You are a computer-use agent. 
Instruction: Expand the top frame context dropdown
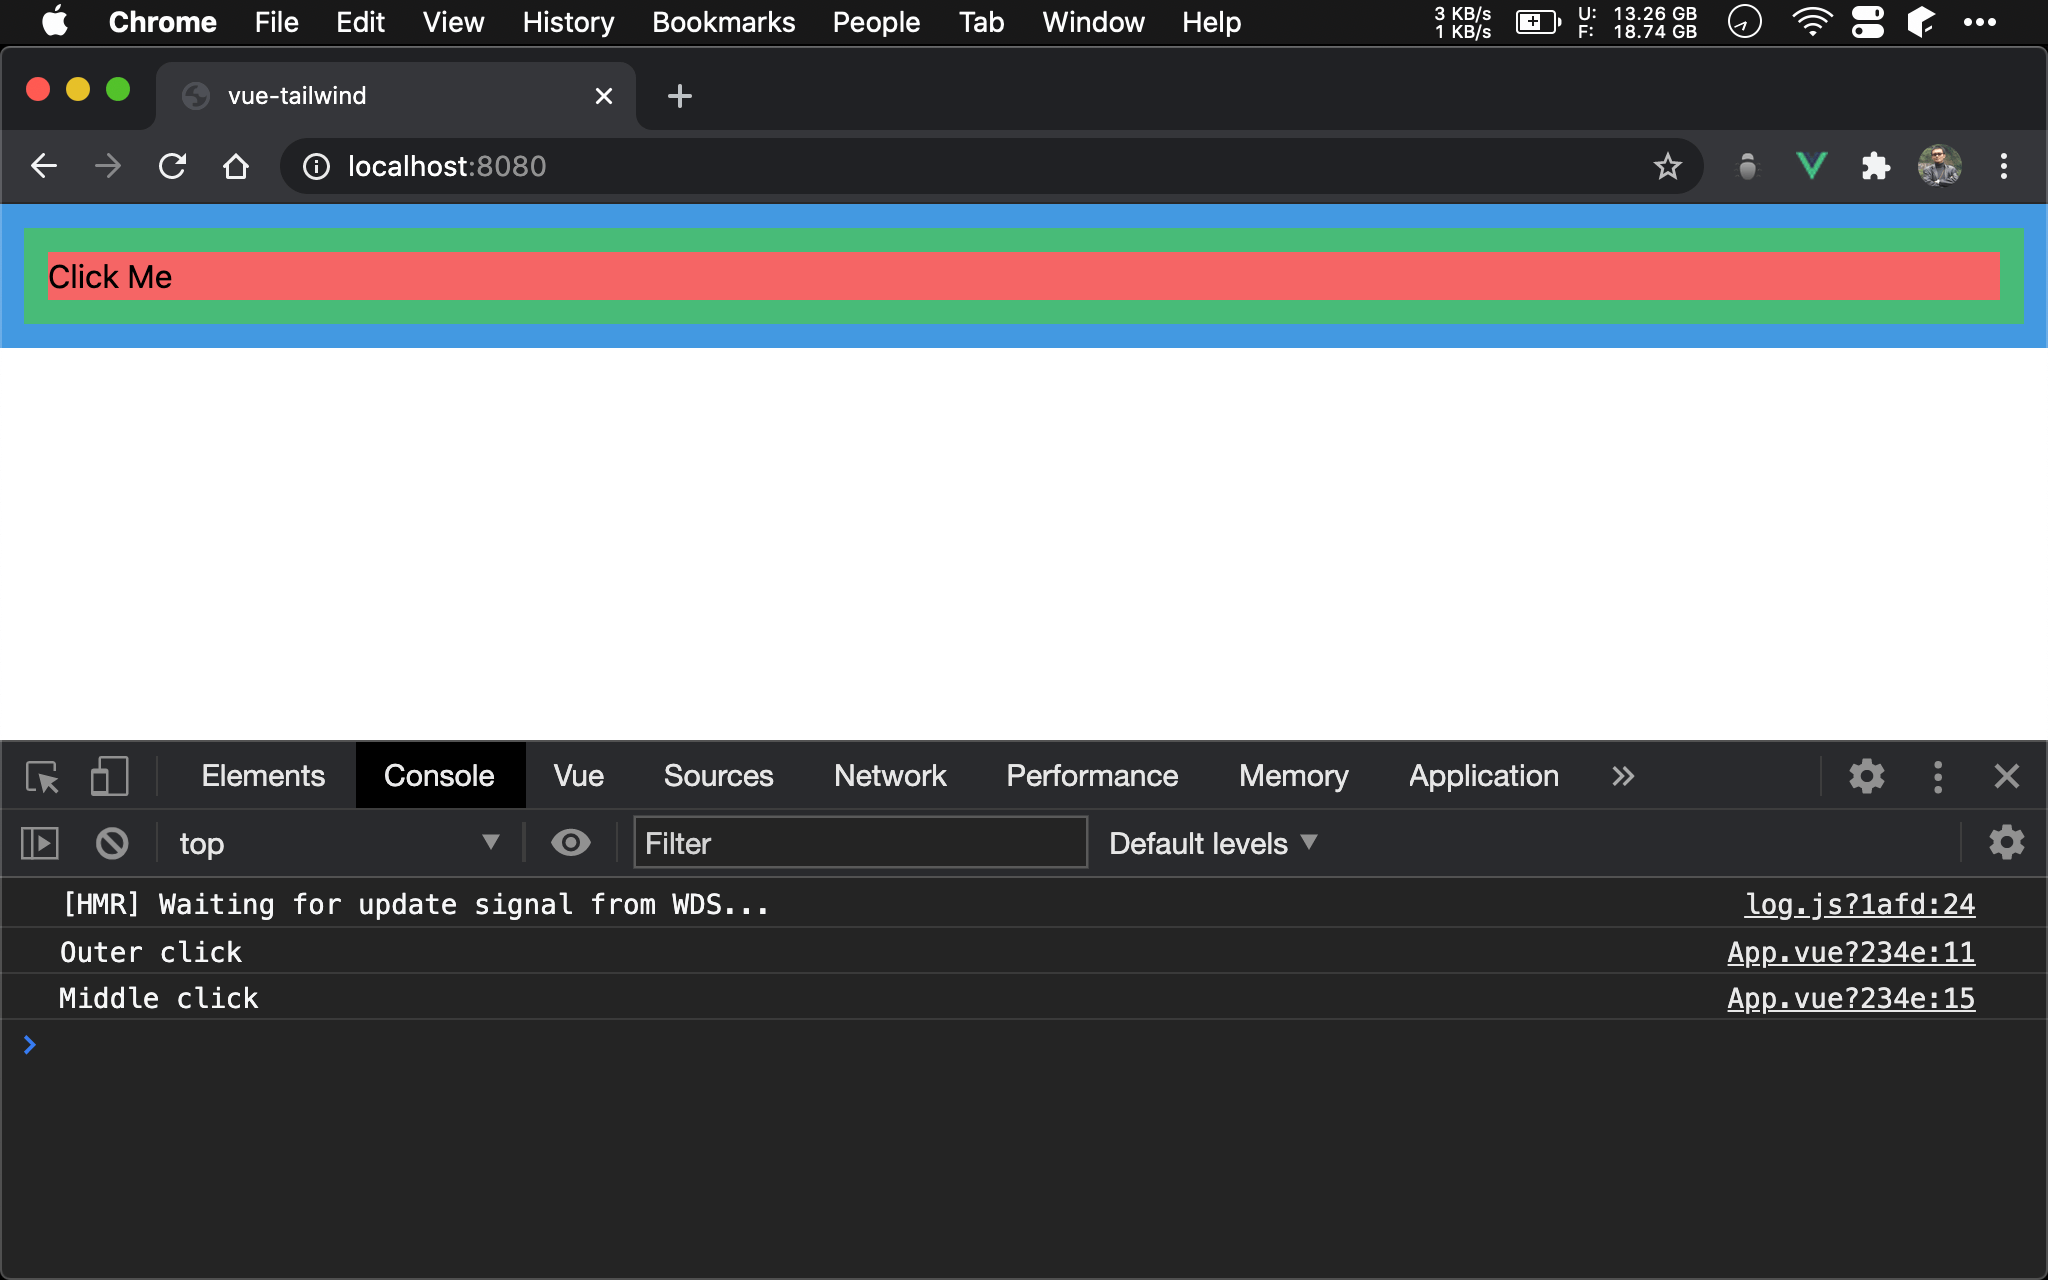(x=492, y=844)
